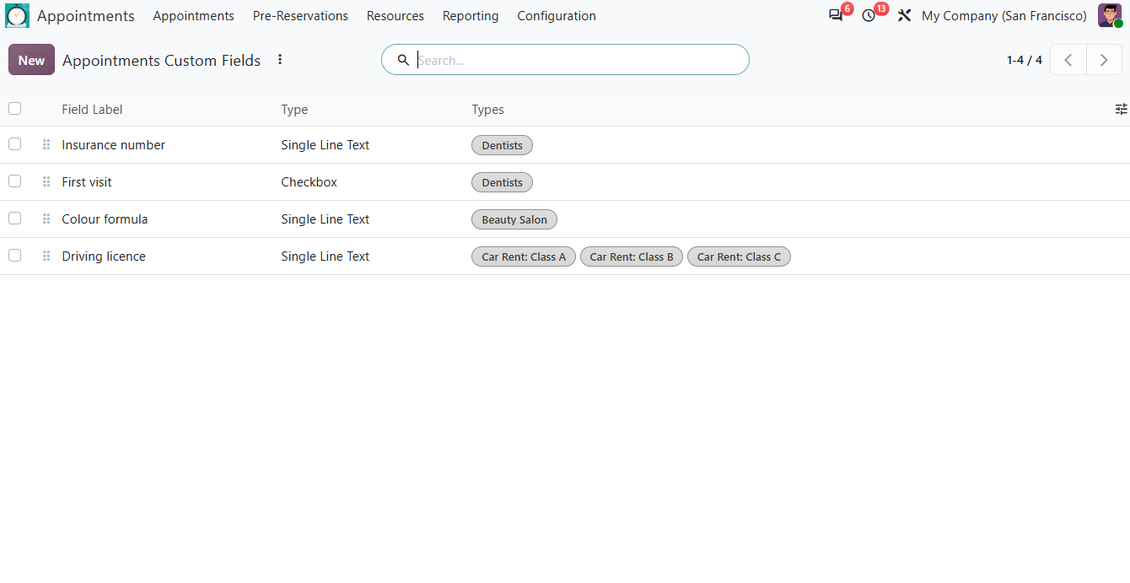Switch company via My Company (San Francisco)
The height and width of the screenshot is (583, 1130).
tap(1004, 16)
